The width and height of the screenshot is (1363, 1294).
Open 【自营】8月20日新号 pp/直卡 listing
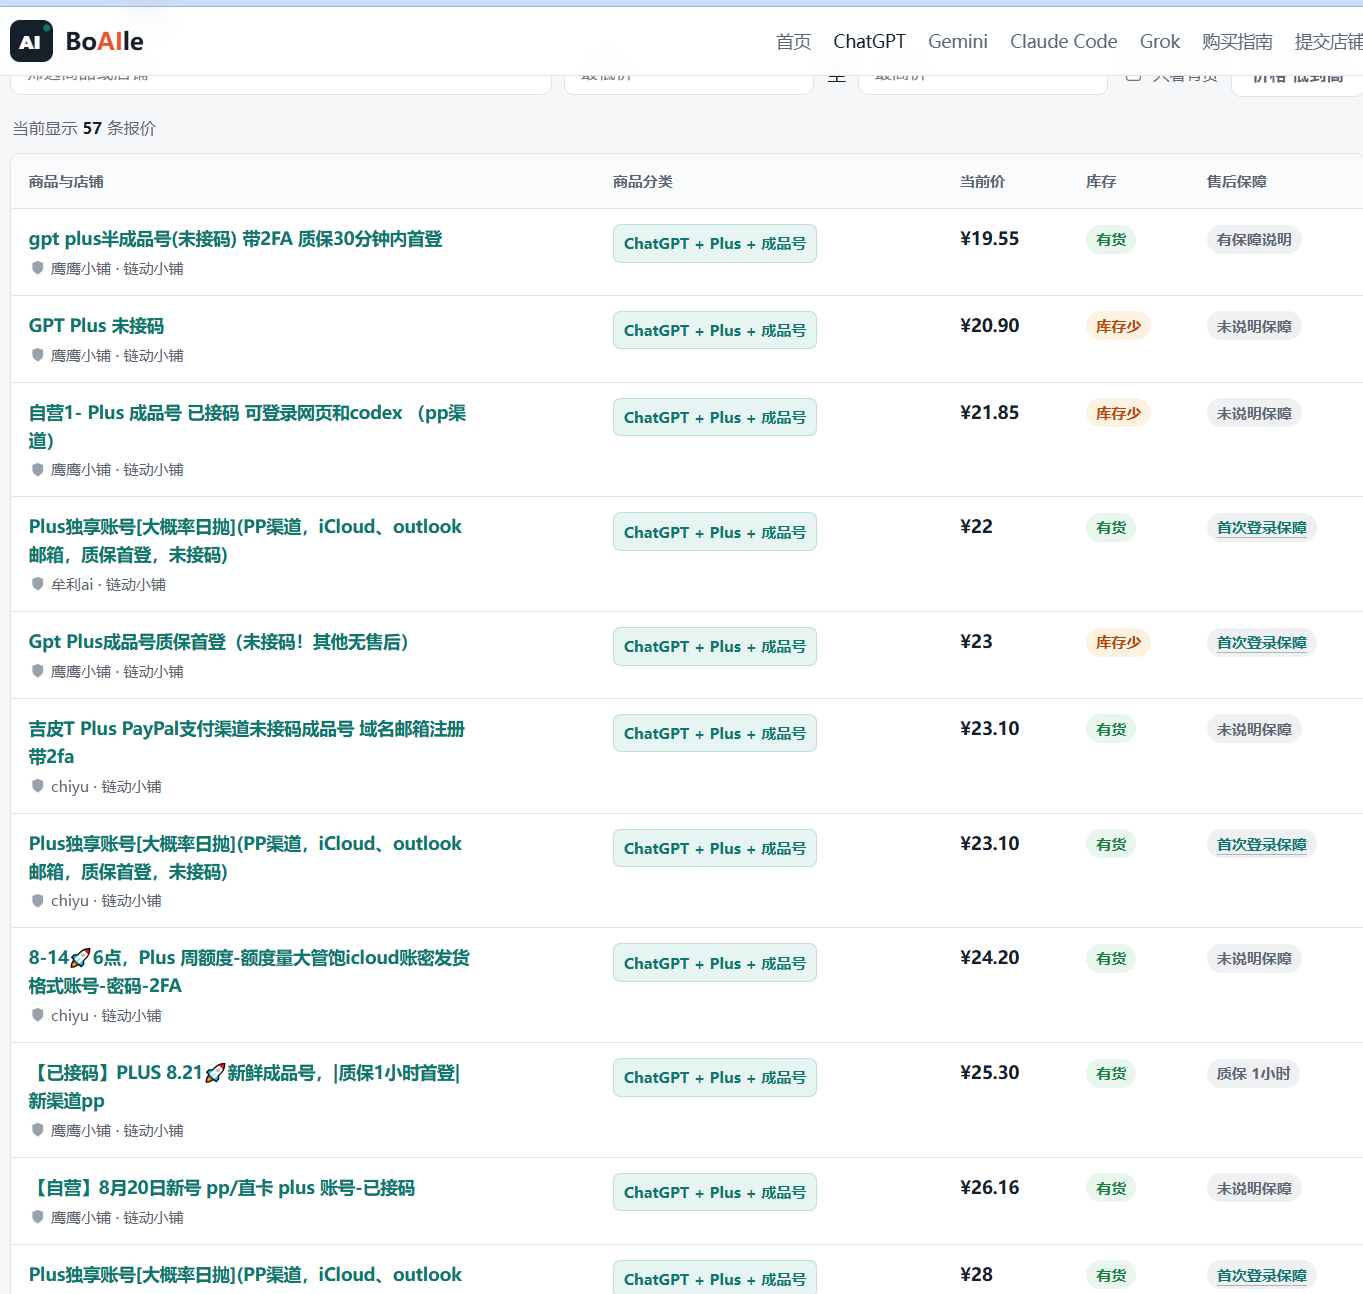[222, 1188]
